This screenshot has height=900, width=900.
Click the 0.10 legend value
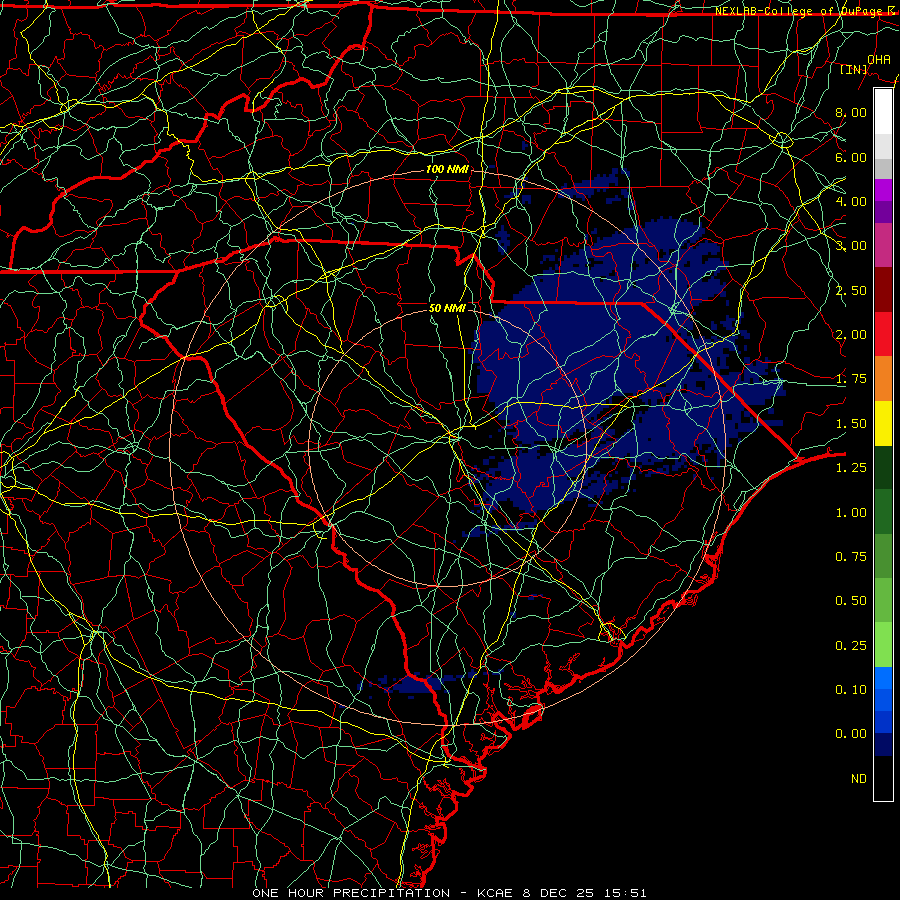point(851,690)
